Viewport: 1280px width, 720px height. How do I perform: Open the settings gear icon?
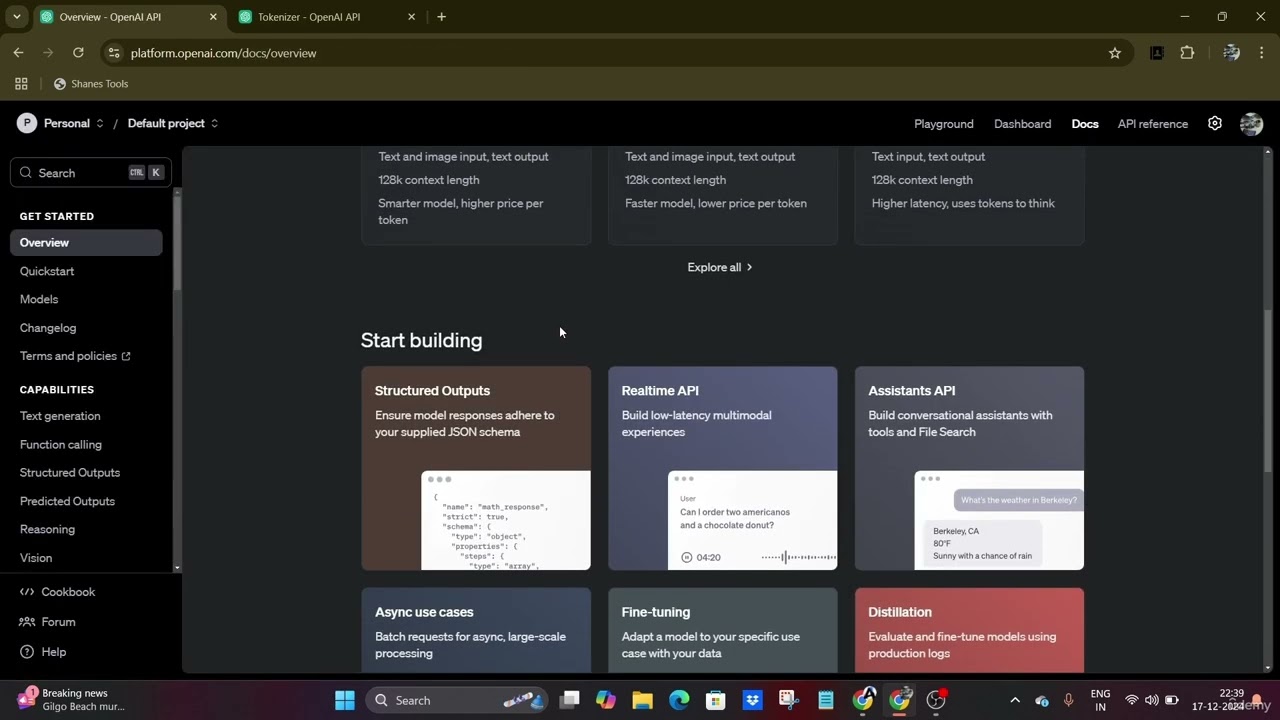click(x=1214, y=123)
